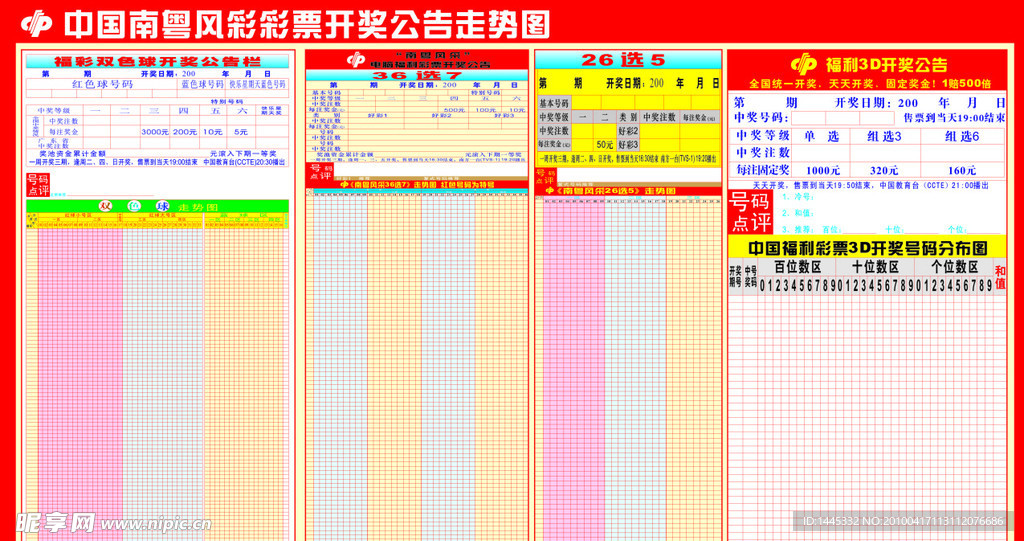Click the 福彩双色球开奖公告栏 heading

pyautogui.click(x=157, y=62)
